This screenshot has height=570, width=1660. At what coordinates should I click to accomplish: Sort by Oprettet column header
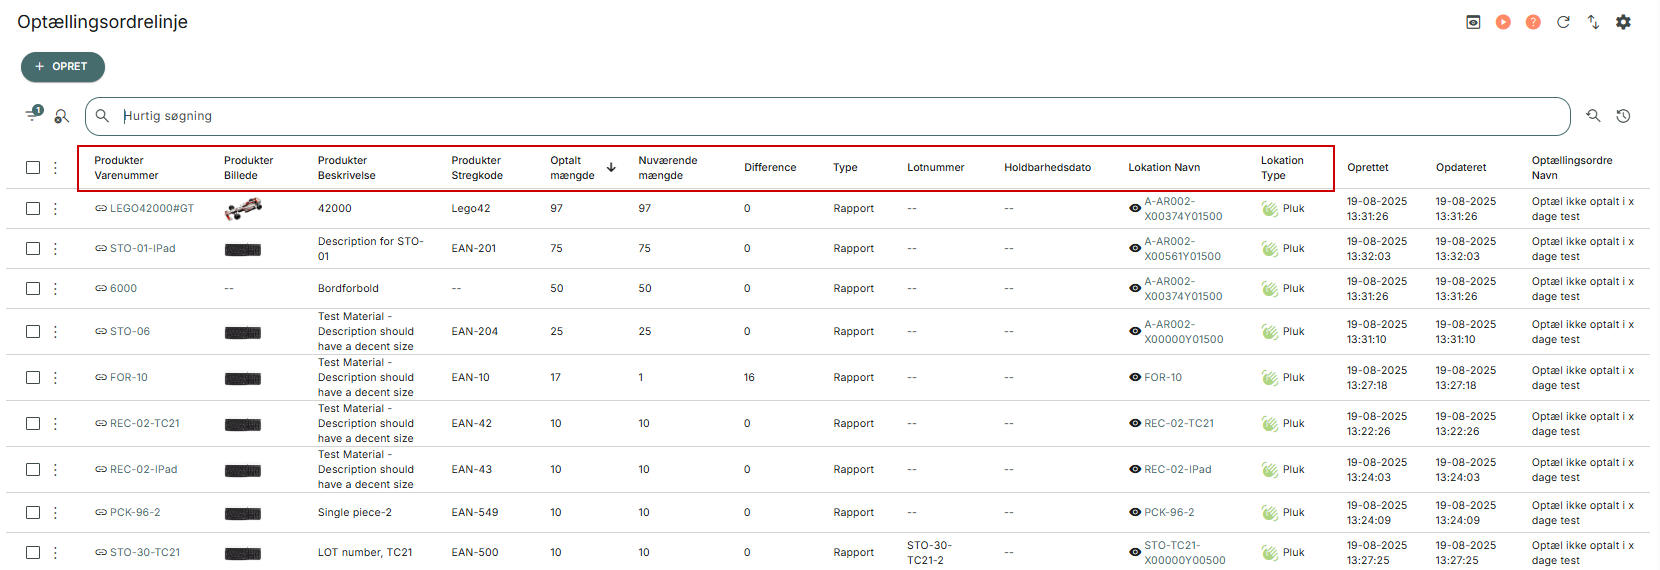pyautogui.click(x=1367, y=168)
